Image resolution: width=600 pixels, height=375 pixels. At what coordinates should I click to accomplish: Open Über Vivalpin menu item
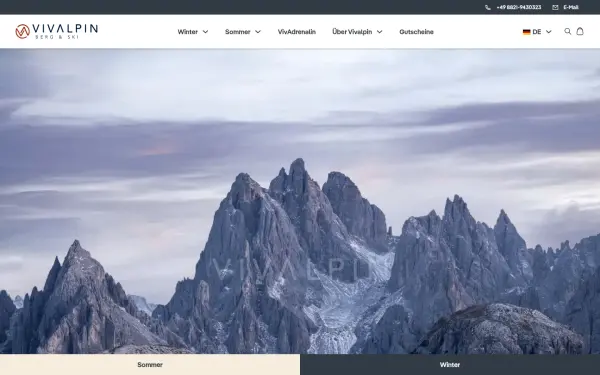[352, 32]
